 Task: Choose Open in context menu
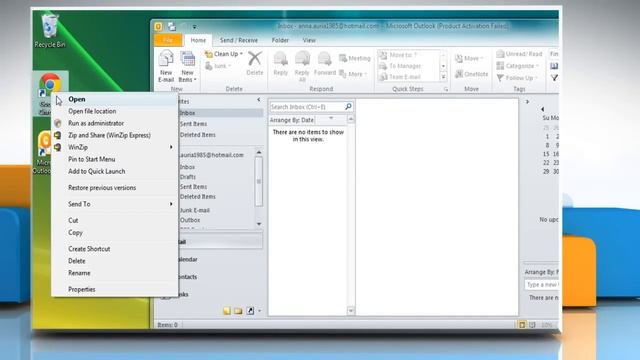[115, 99]
